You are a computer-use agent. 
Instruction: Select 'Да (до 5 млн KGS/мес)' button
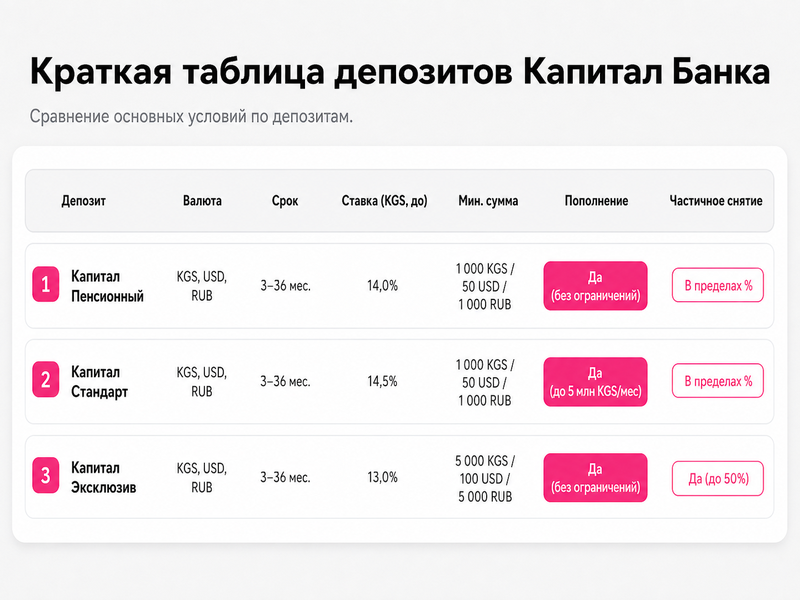(x=595, y=382)
